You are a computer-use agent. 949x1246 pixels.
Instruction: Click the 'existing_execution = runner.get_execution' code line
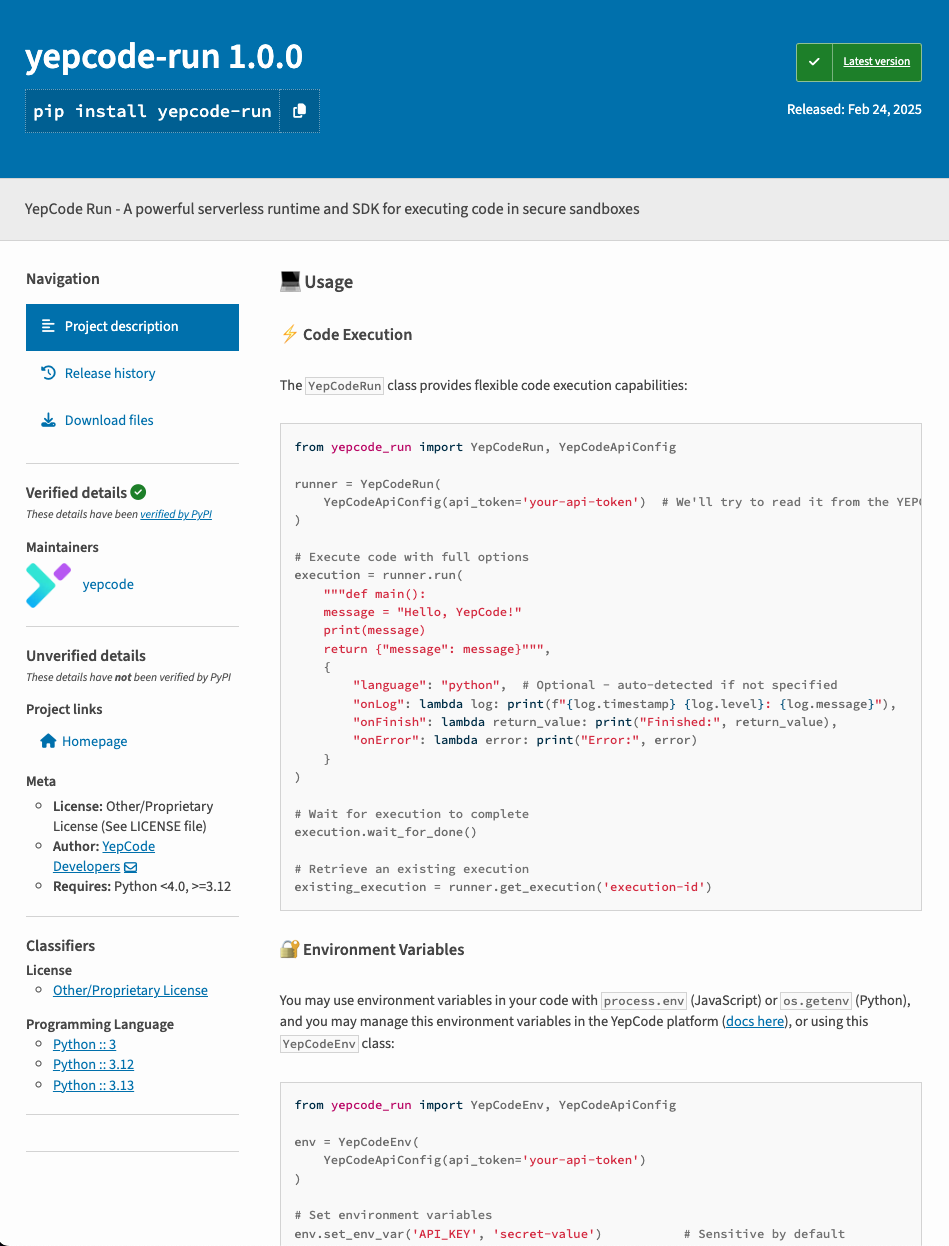(x=503, y=887)
